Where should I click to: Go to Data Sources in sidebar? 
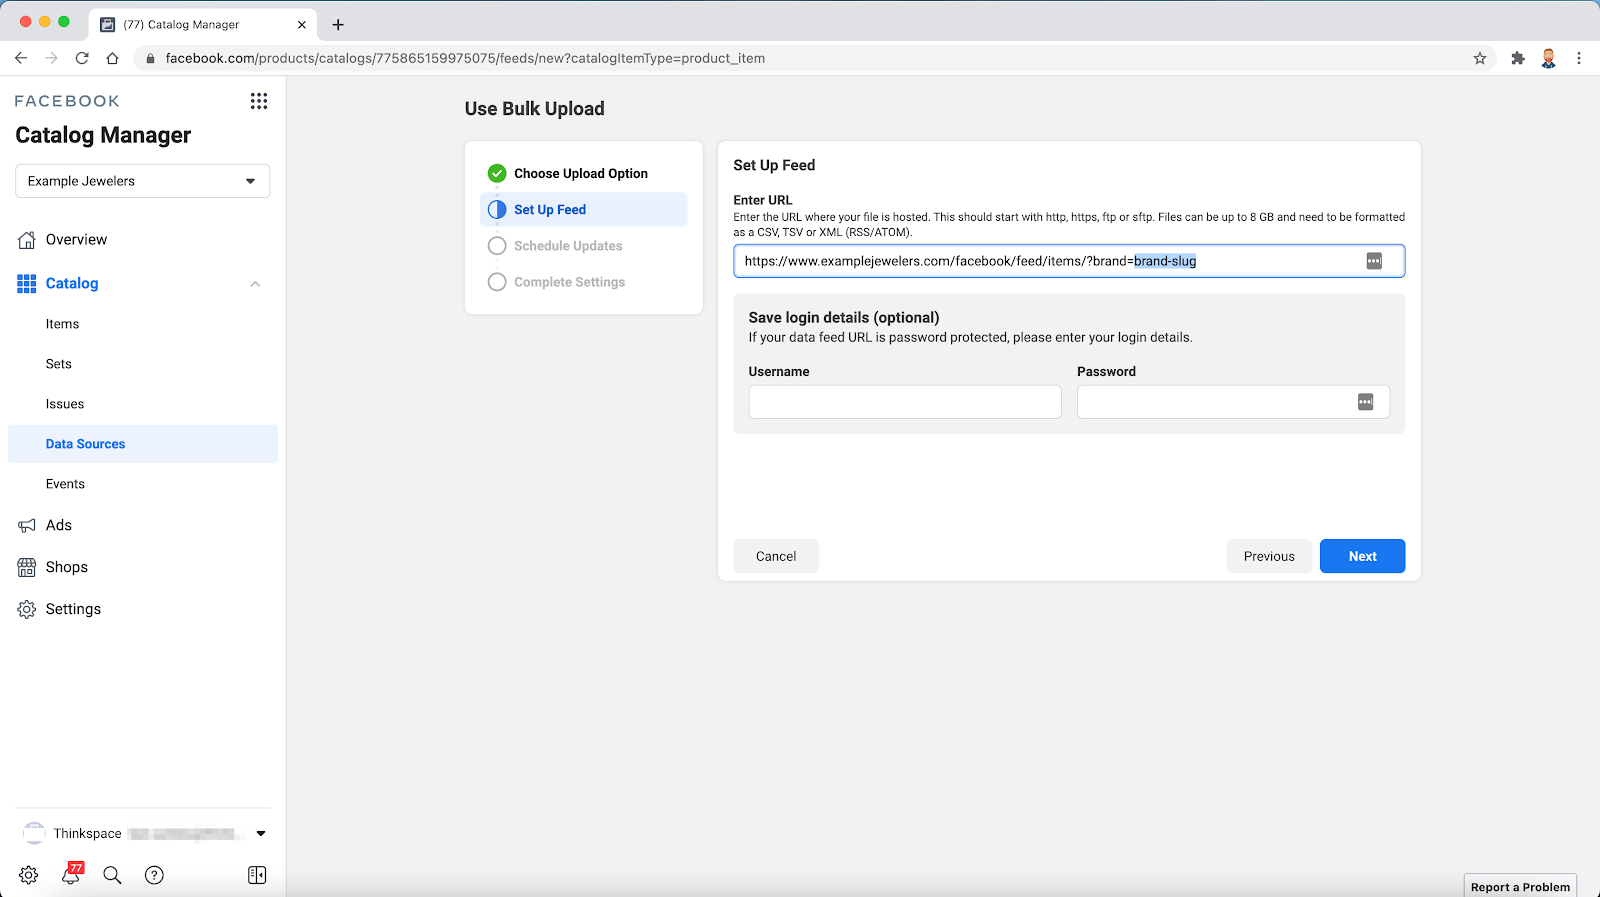[x=86, y=444]
